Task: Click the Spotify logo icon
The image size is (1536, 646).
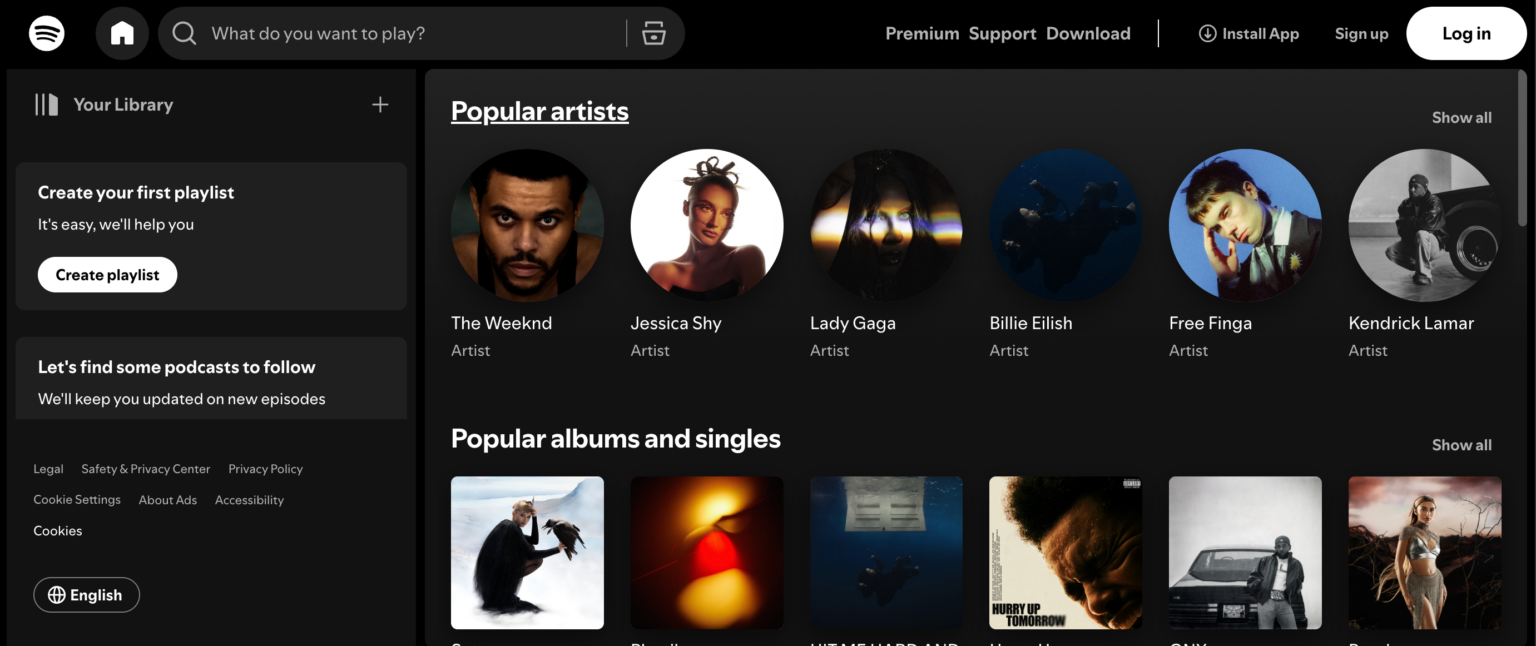Action: (x=47, y=33)
